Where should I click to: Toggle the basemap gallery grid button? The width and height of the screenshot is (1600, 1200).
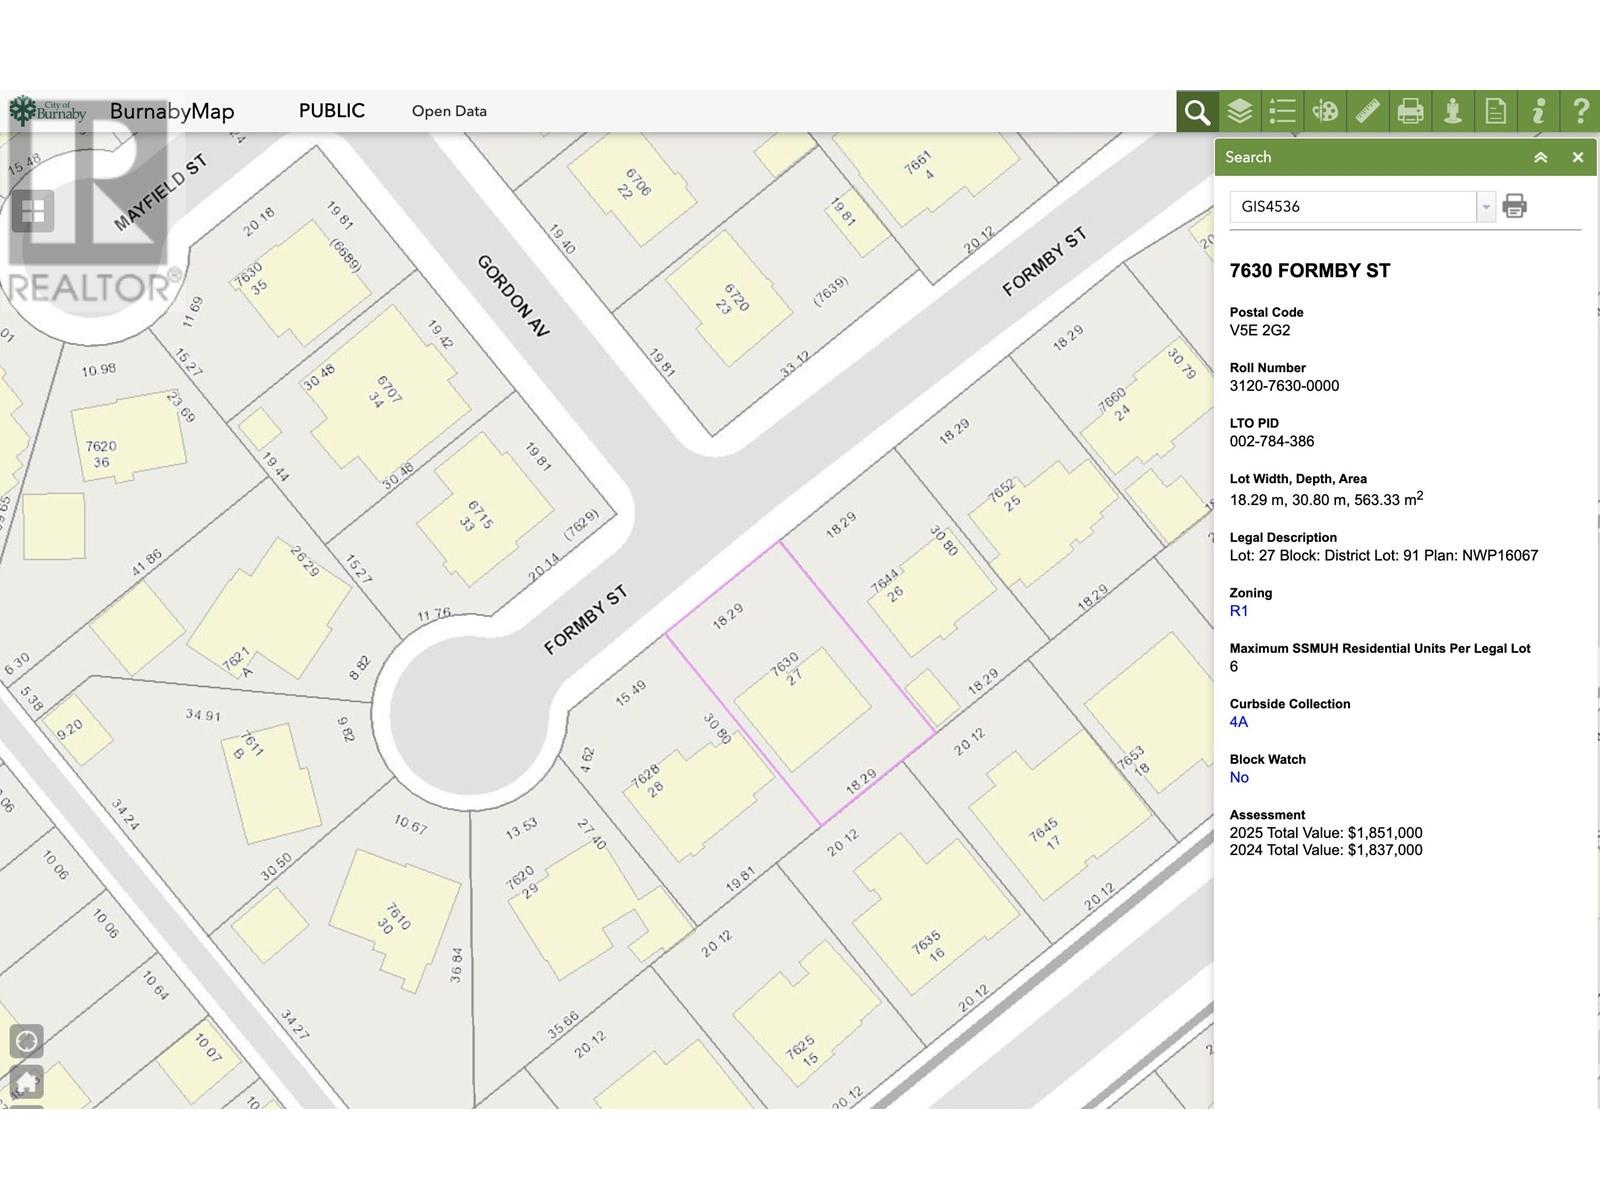click(33, 211)
